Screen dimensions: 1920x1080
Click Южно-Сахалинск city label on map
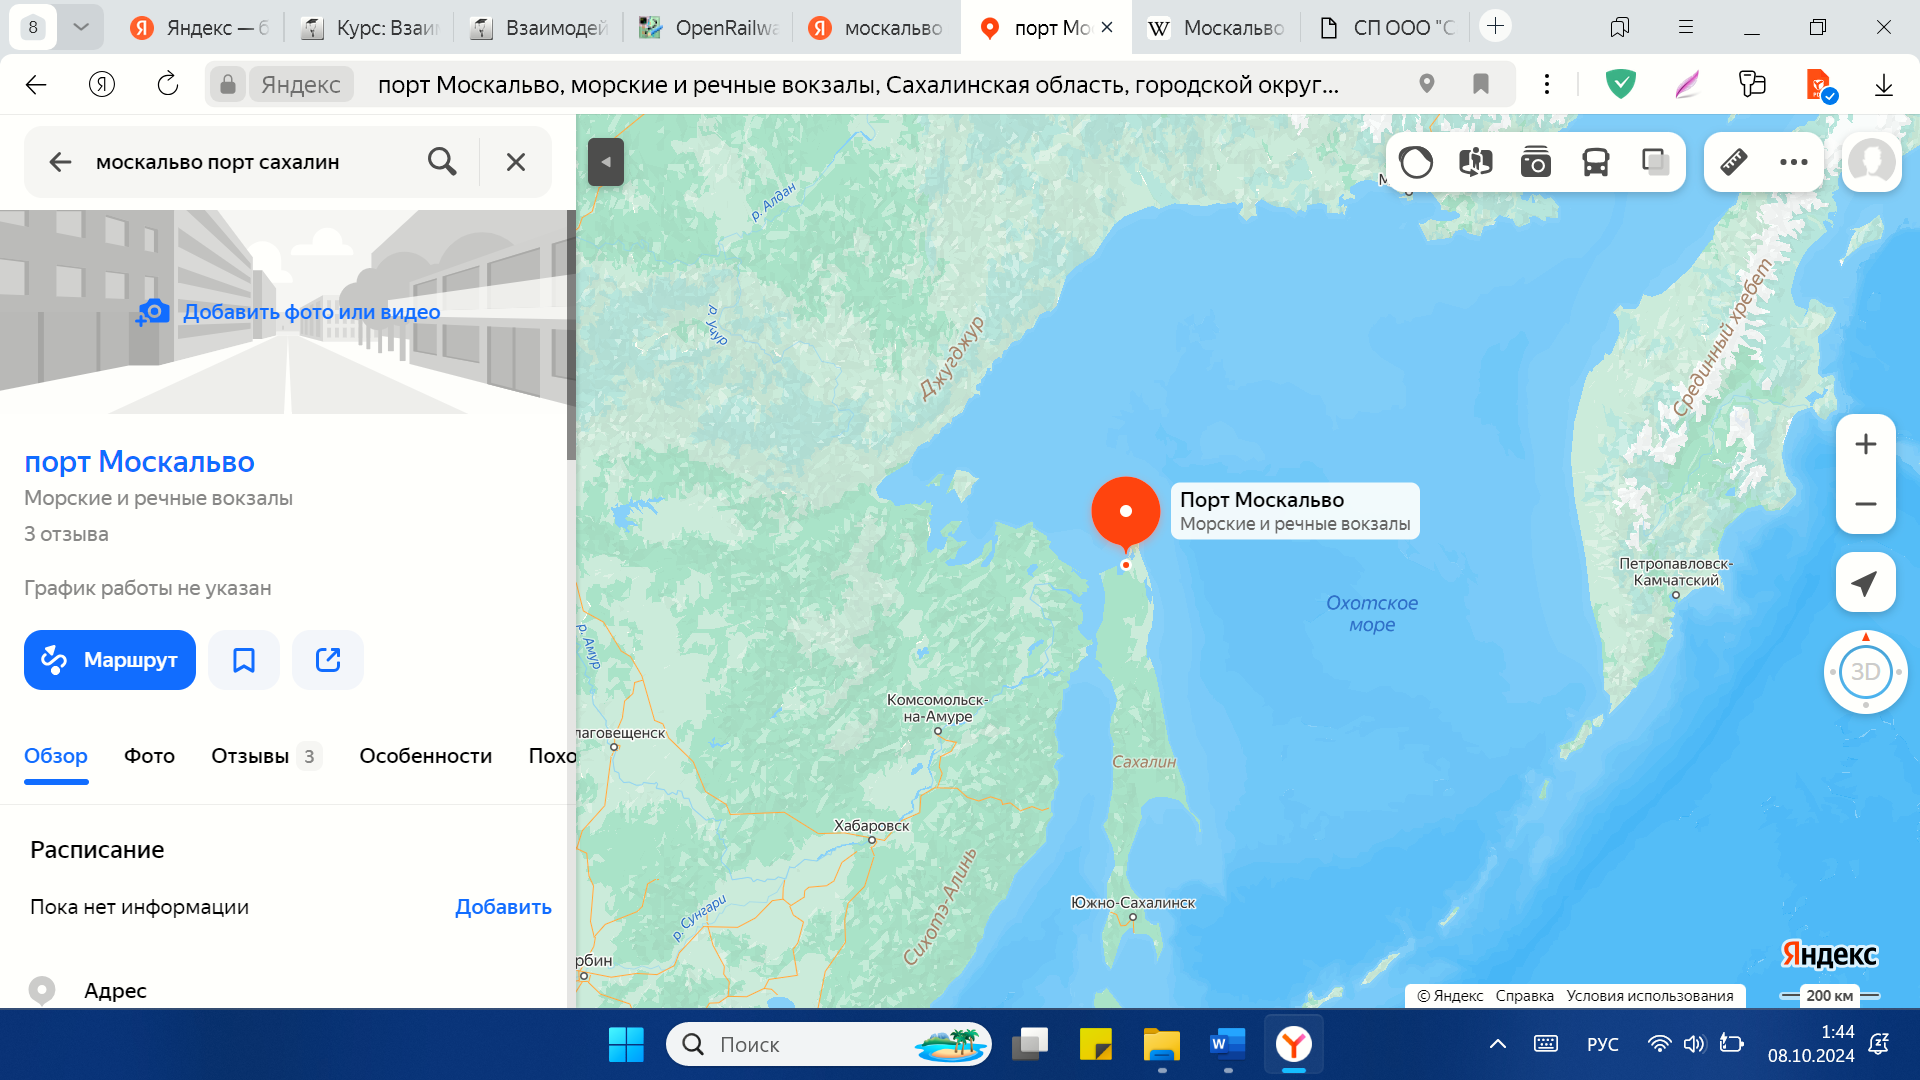tap(1133, 903)
